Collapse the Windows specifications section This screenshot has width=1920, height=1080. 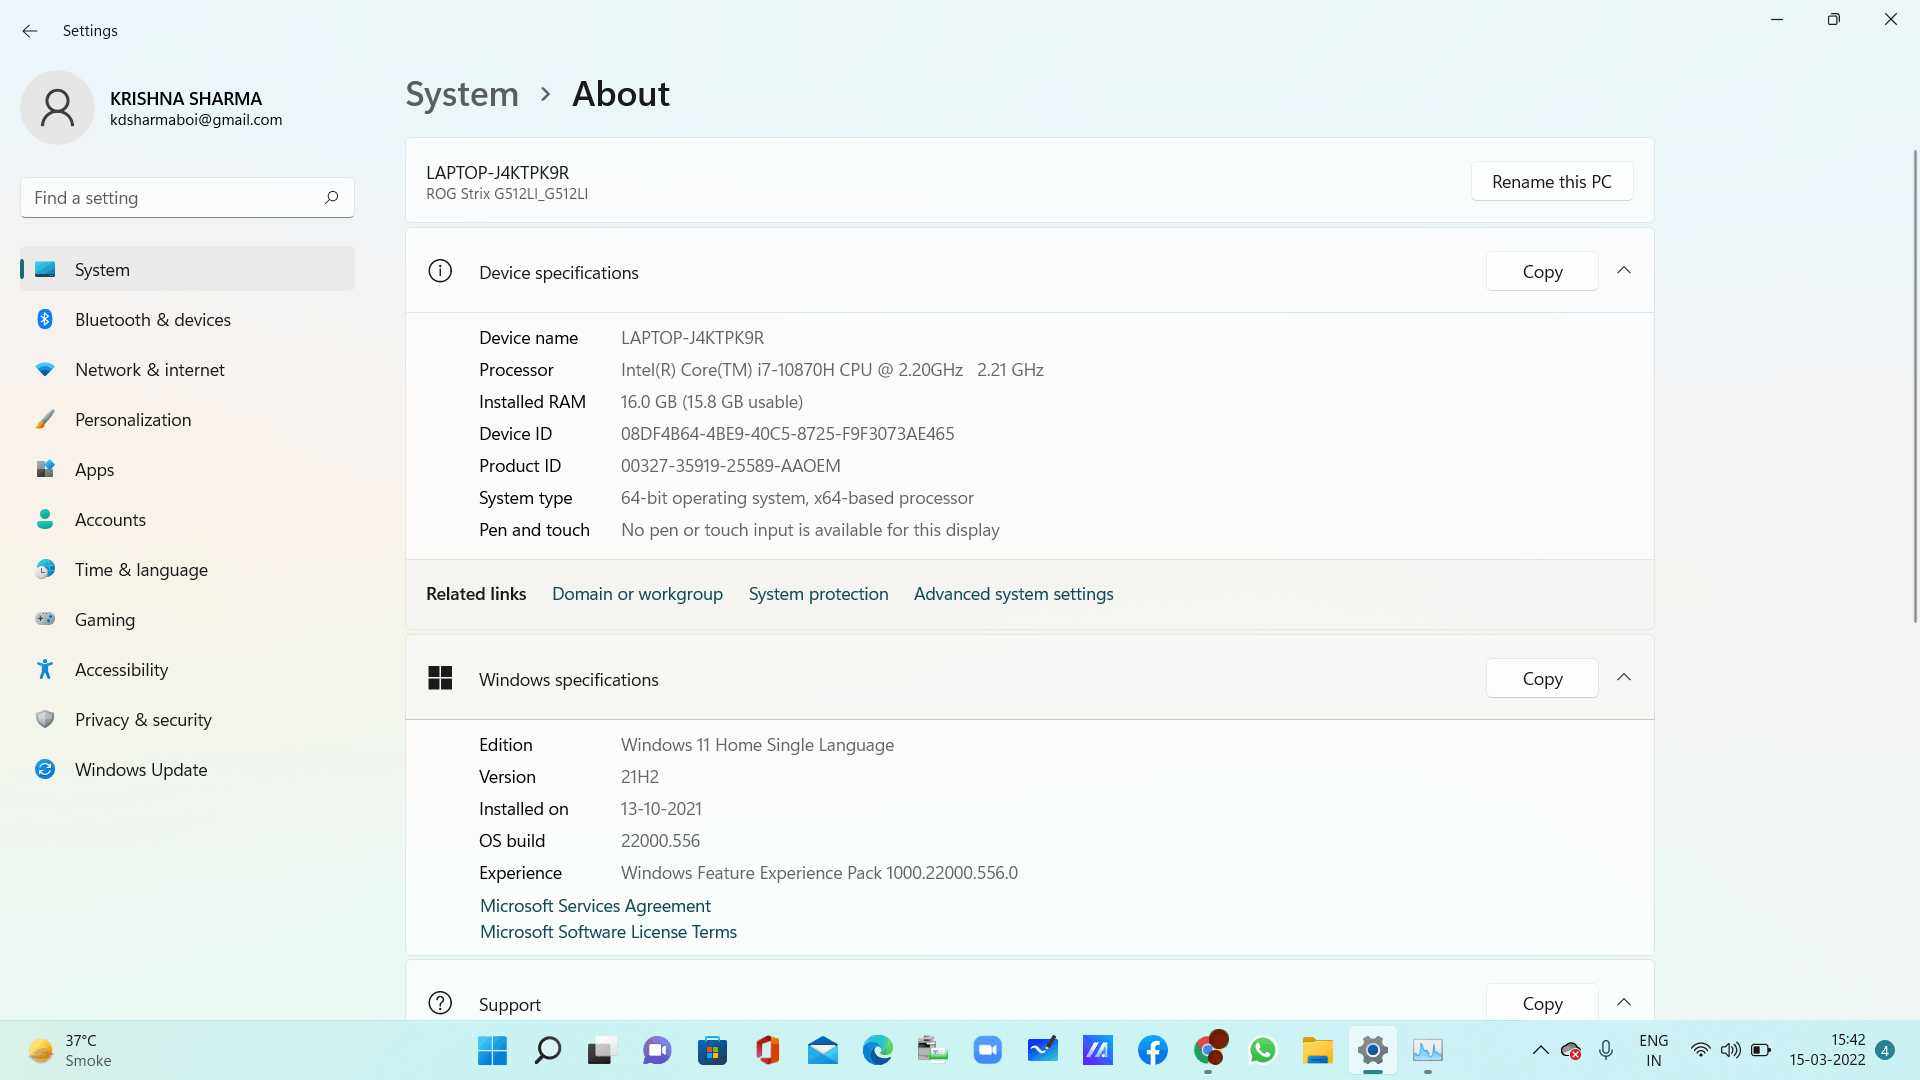1624,678
